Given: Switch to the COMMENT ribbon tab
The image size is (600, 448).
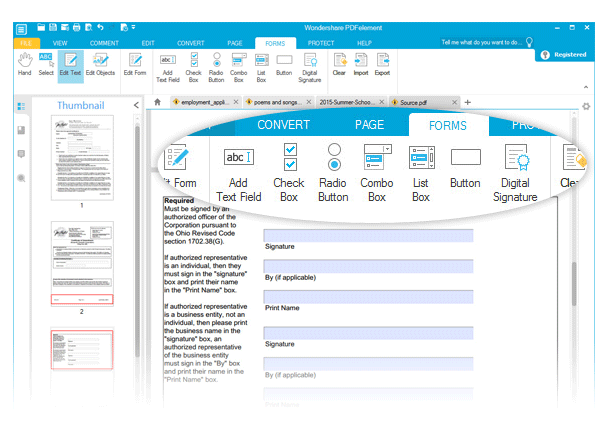Looking at the screenshot, I should (x=104, y=43).
